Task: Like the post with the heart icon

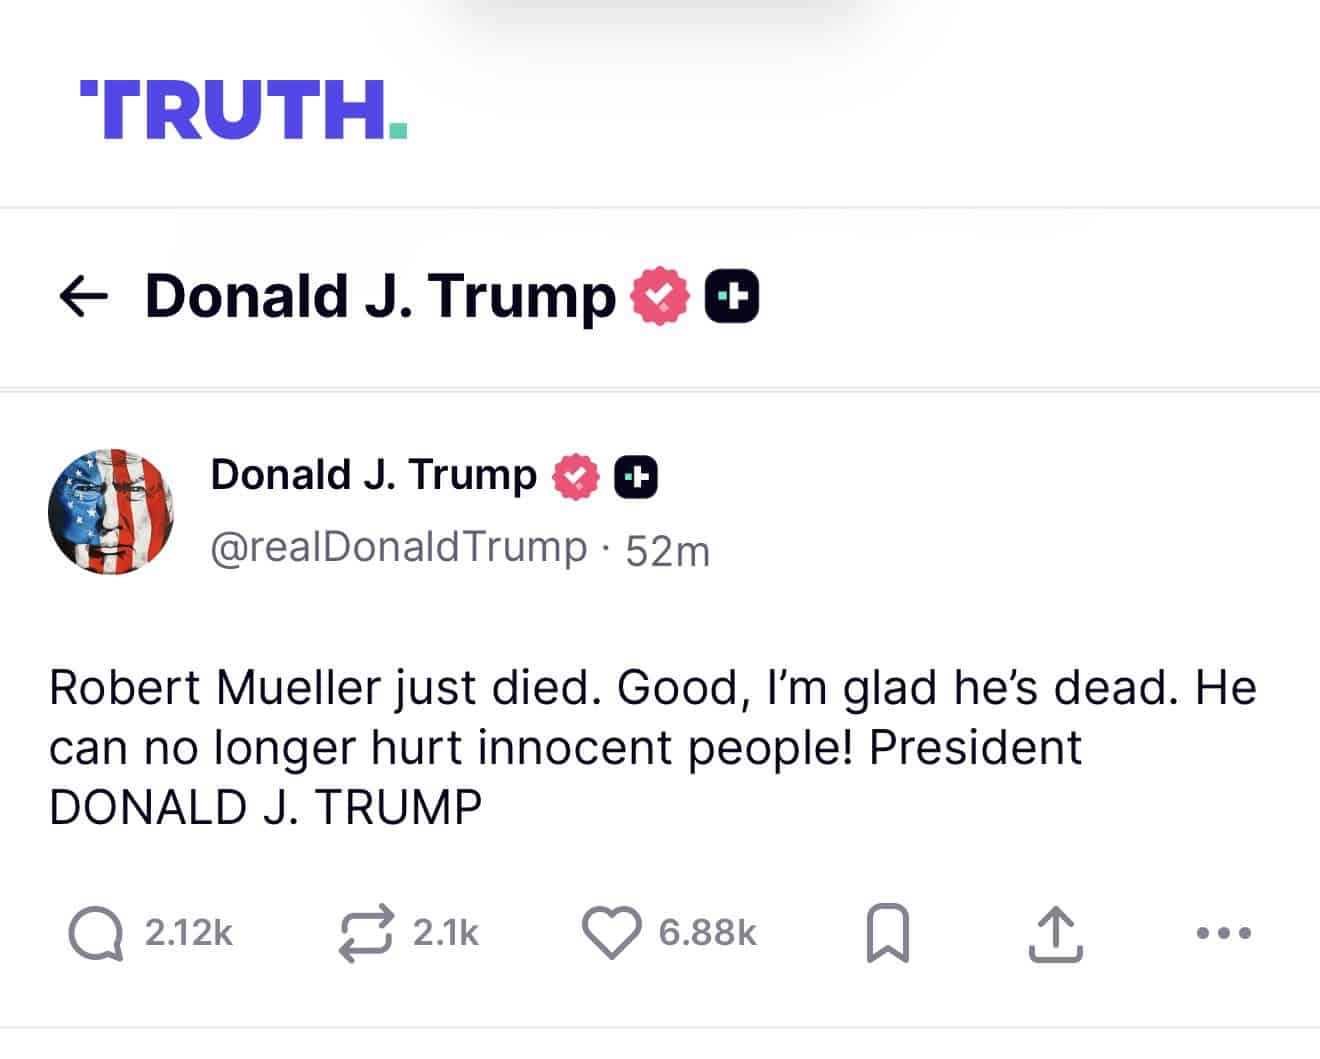Action: (611, 933)
